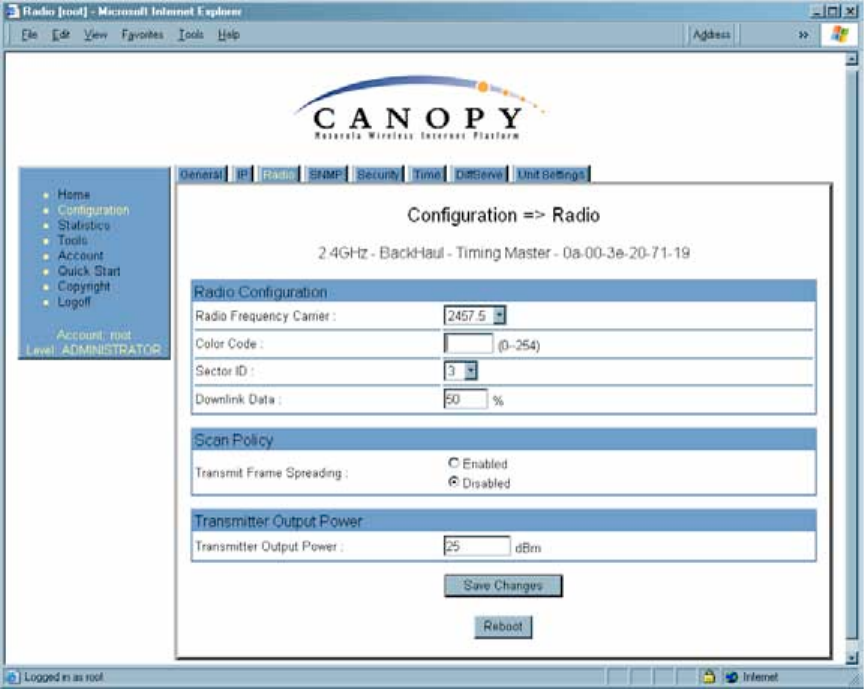This screenshot has width=864, height=689.
Task: Open the Help menu
Action: tap(228, 35)
